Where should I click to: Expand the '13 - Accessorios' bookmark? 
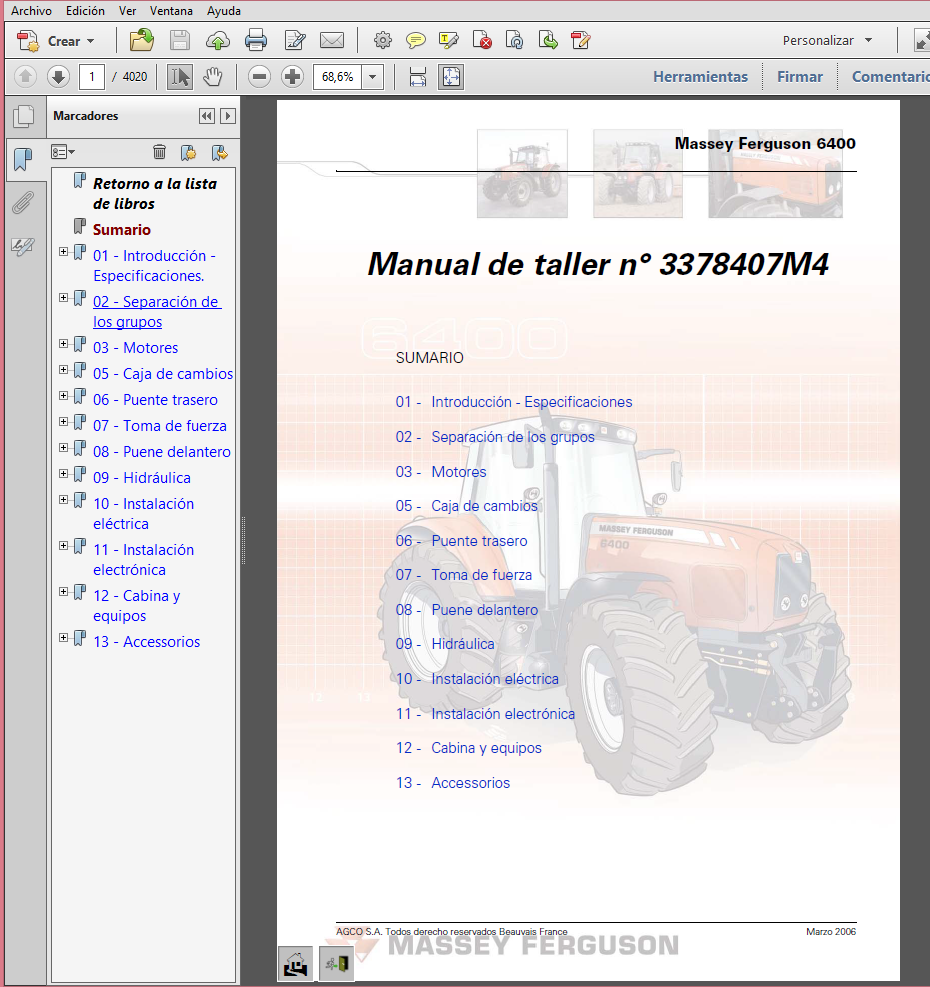click(x=64, y=638)
